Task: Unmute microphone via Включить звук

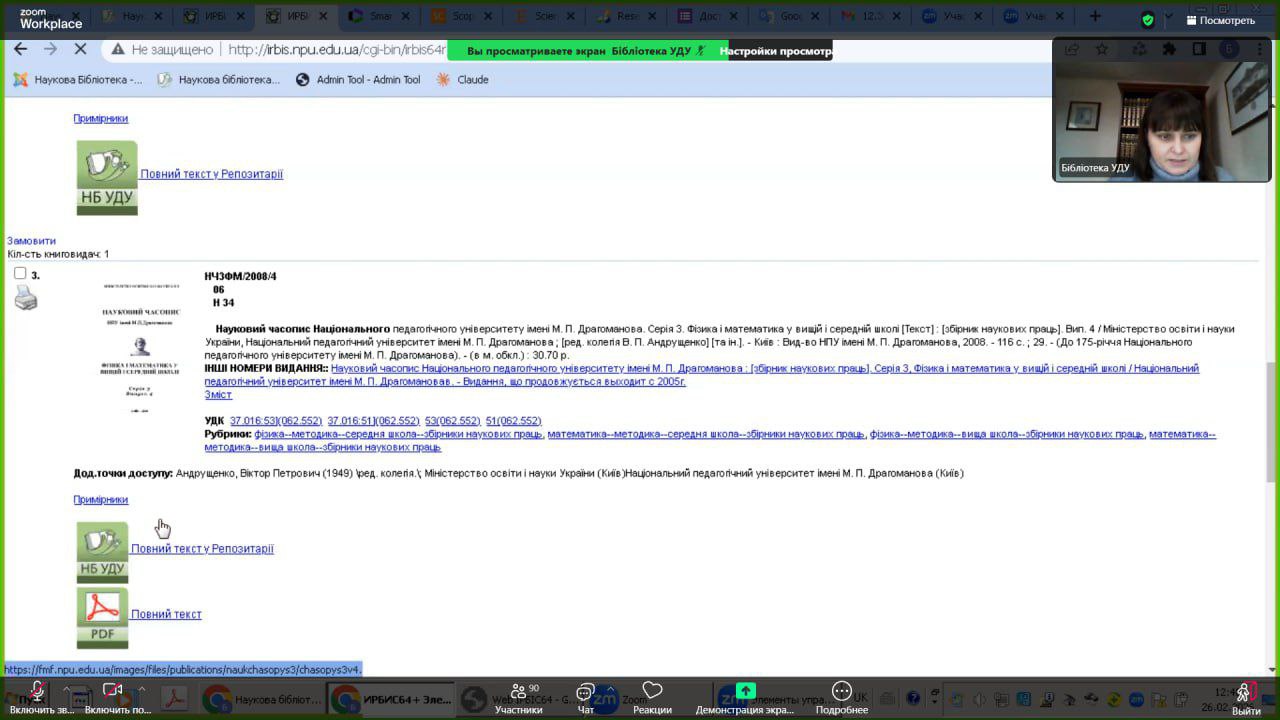Action: [x=37, y=691]
